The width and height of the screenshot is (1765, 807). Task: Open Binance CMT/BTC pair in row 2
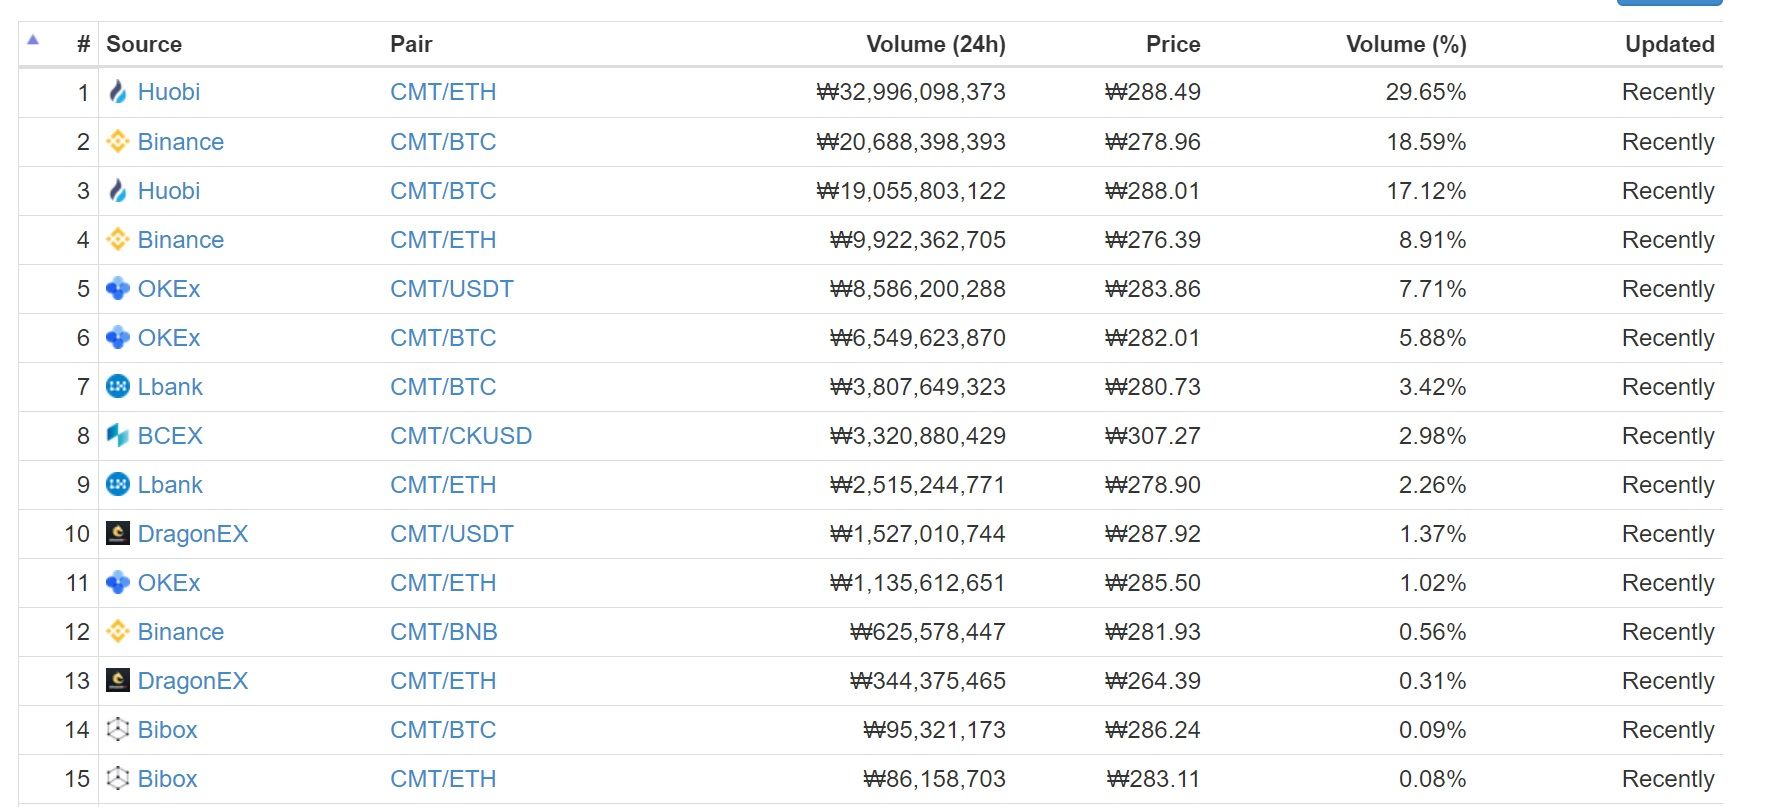click(x=443, y=141)
